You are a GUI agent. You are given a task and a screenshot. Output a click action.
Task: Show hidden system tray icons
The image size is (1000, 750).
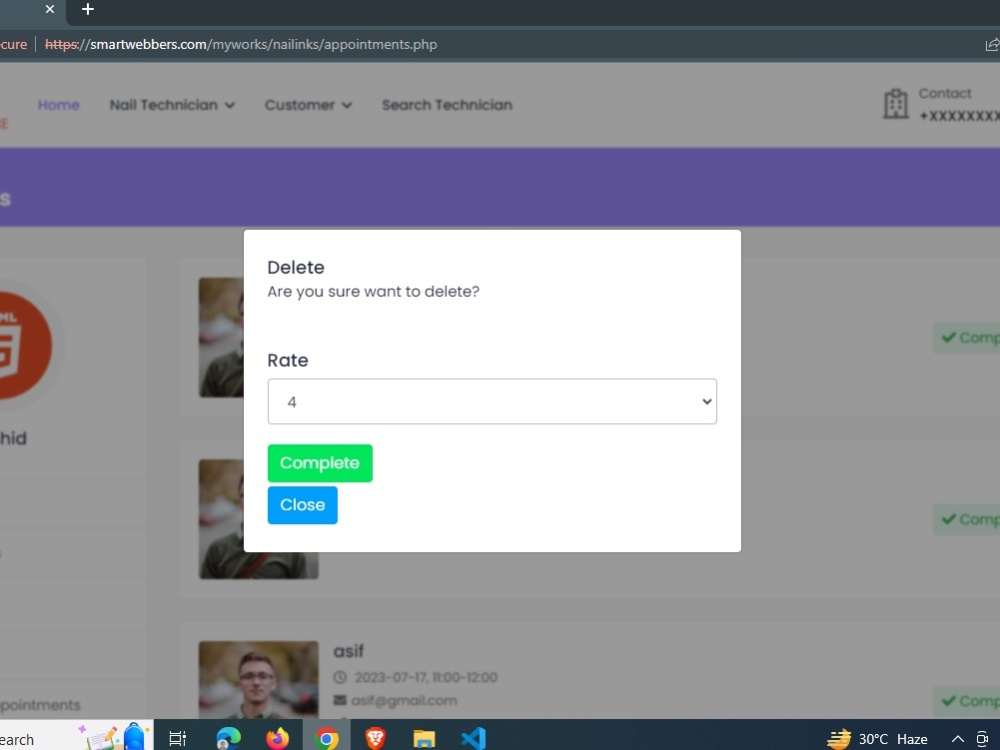tap(957, 739)
